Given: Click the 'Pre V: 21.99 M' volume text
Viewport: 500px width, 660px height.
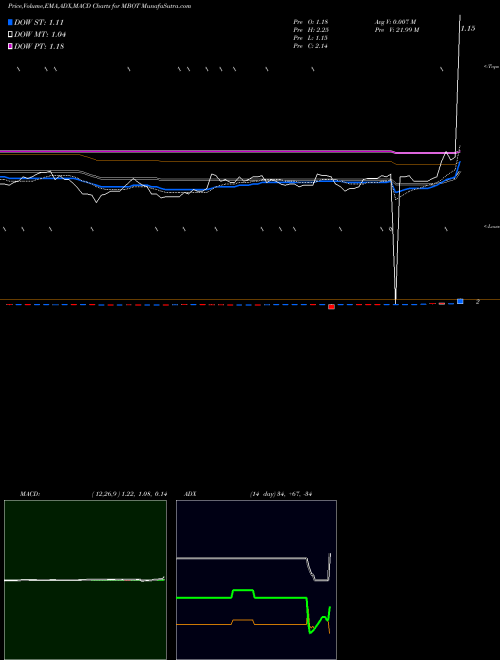Looking at the screenshot, I should click(x=397, y=30).
